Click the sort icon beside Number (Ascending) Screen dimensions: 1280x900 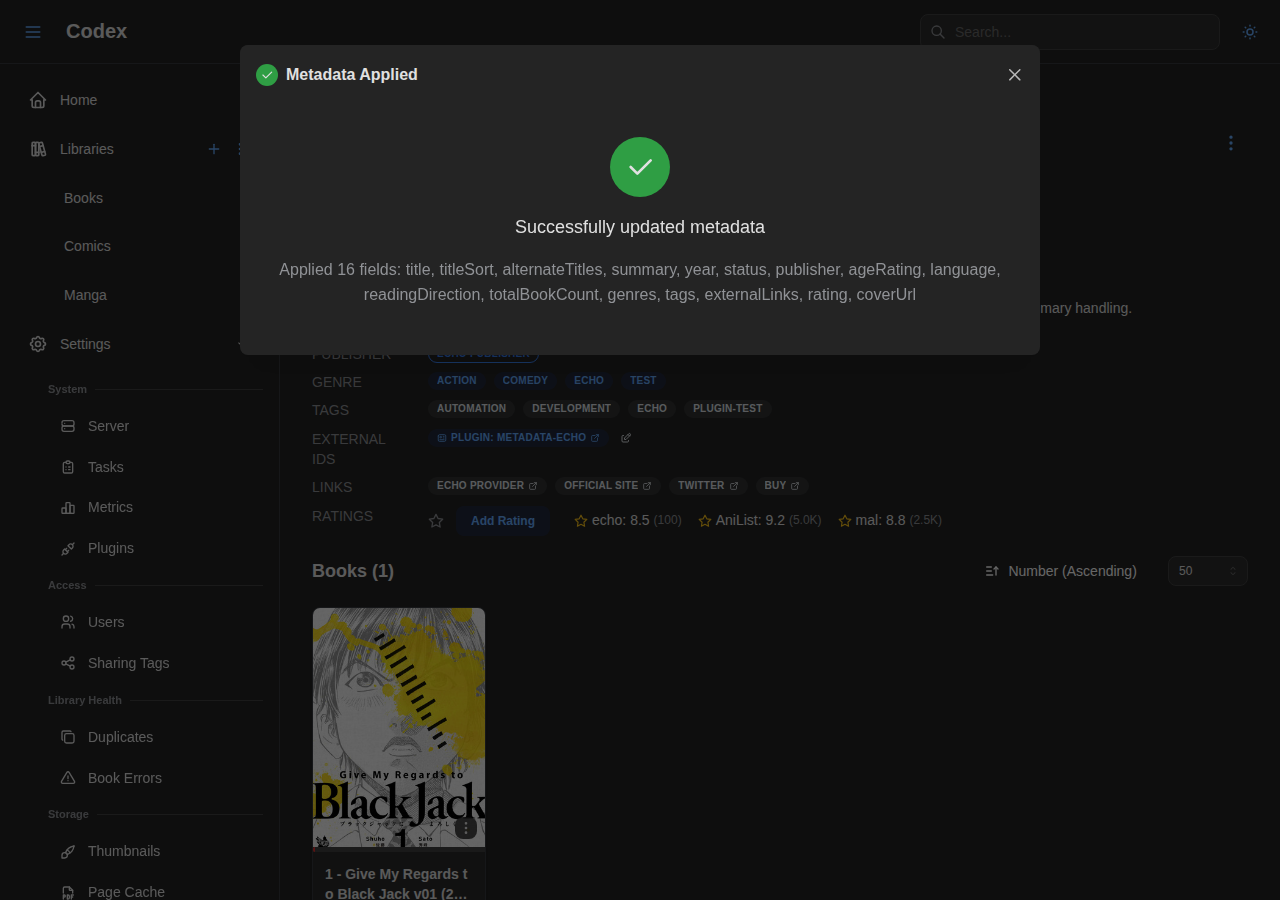[990, 570]
